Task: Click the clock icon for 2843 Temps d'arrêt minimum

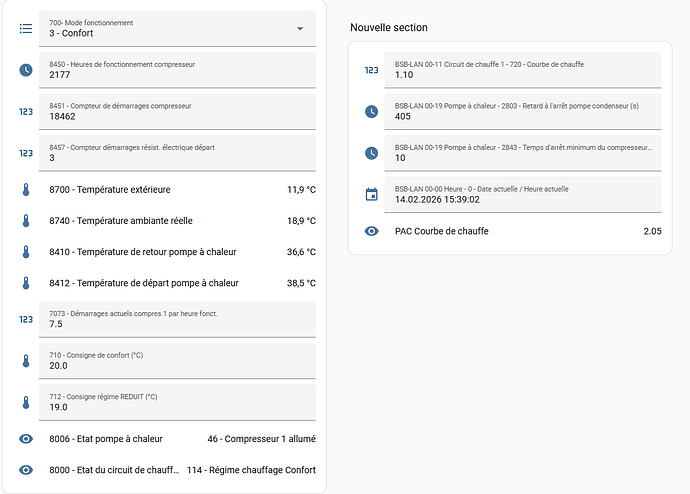Action: point(371,153)
